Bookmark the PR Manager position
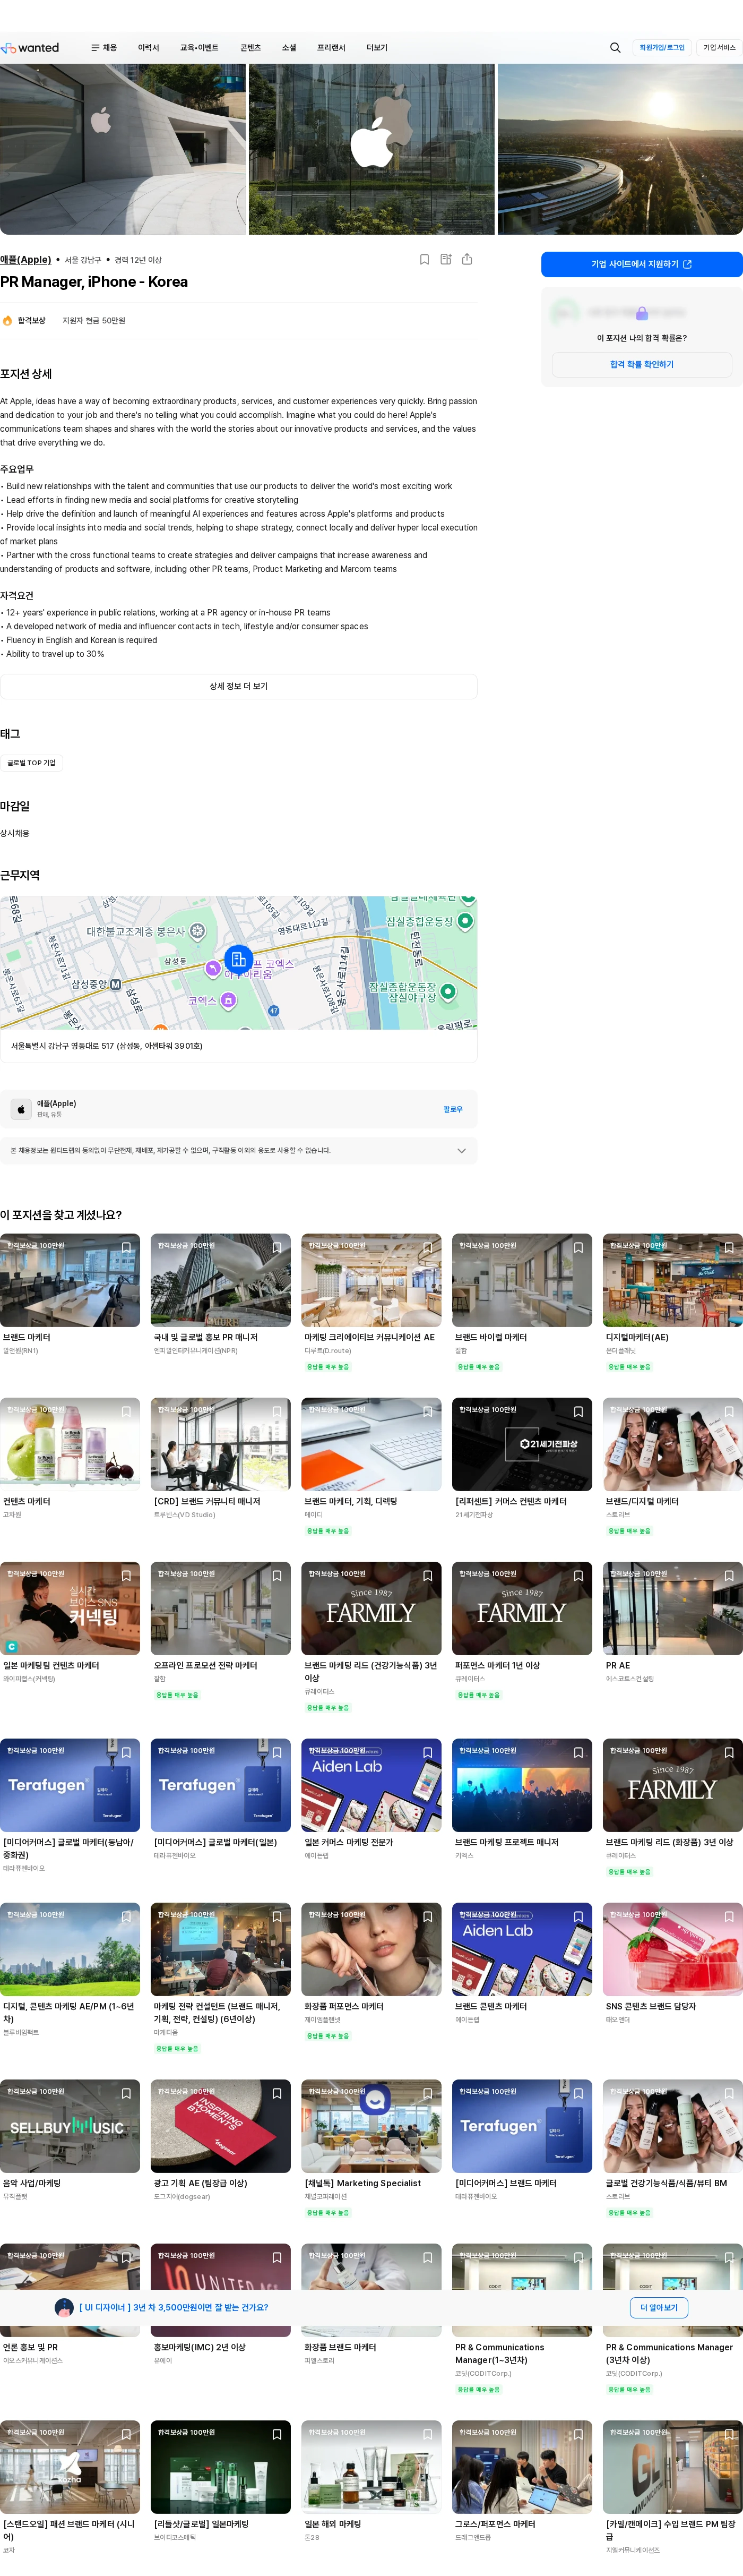743x2576 pixels. [424, 259]
